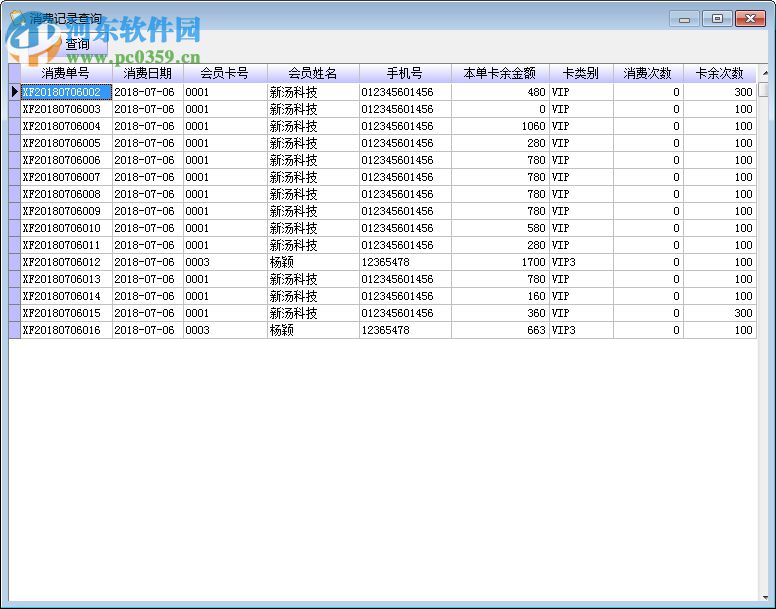Viewport: 776px width, 609px height.
Task: Click balance 1060 cell
Action: [500, 126]
